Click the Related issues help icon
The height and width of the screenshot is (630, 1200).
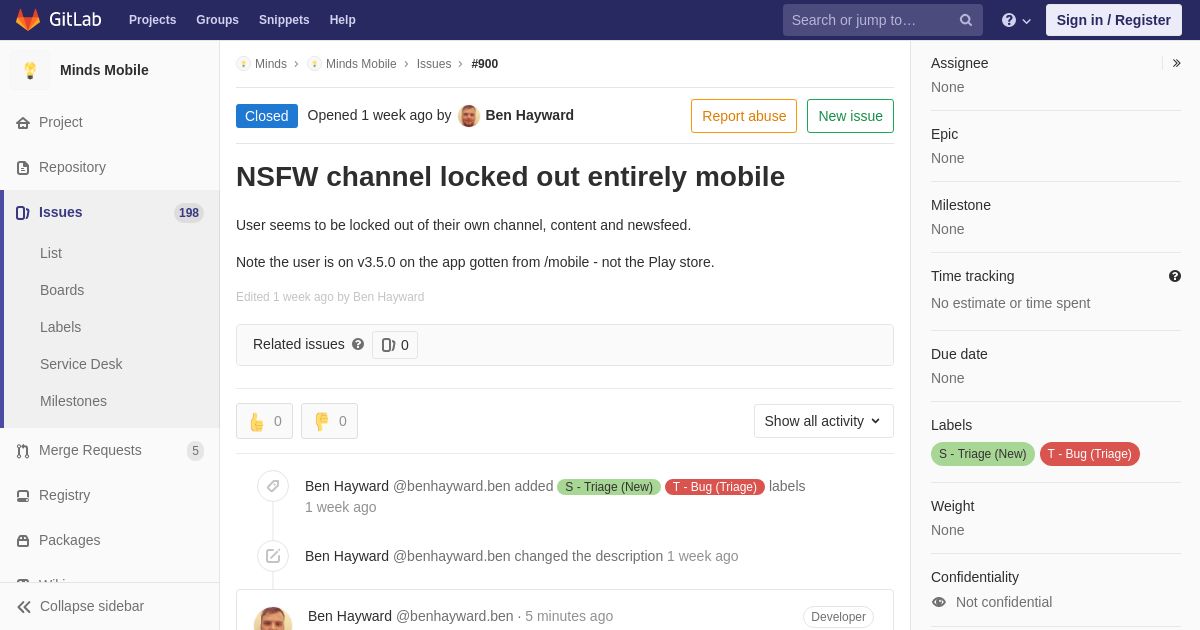pyautogui.click(x=358, y=344)
